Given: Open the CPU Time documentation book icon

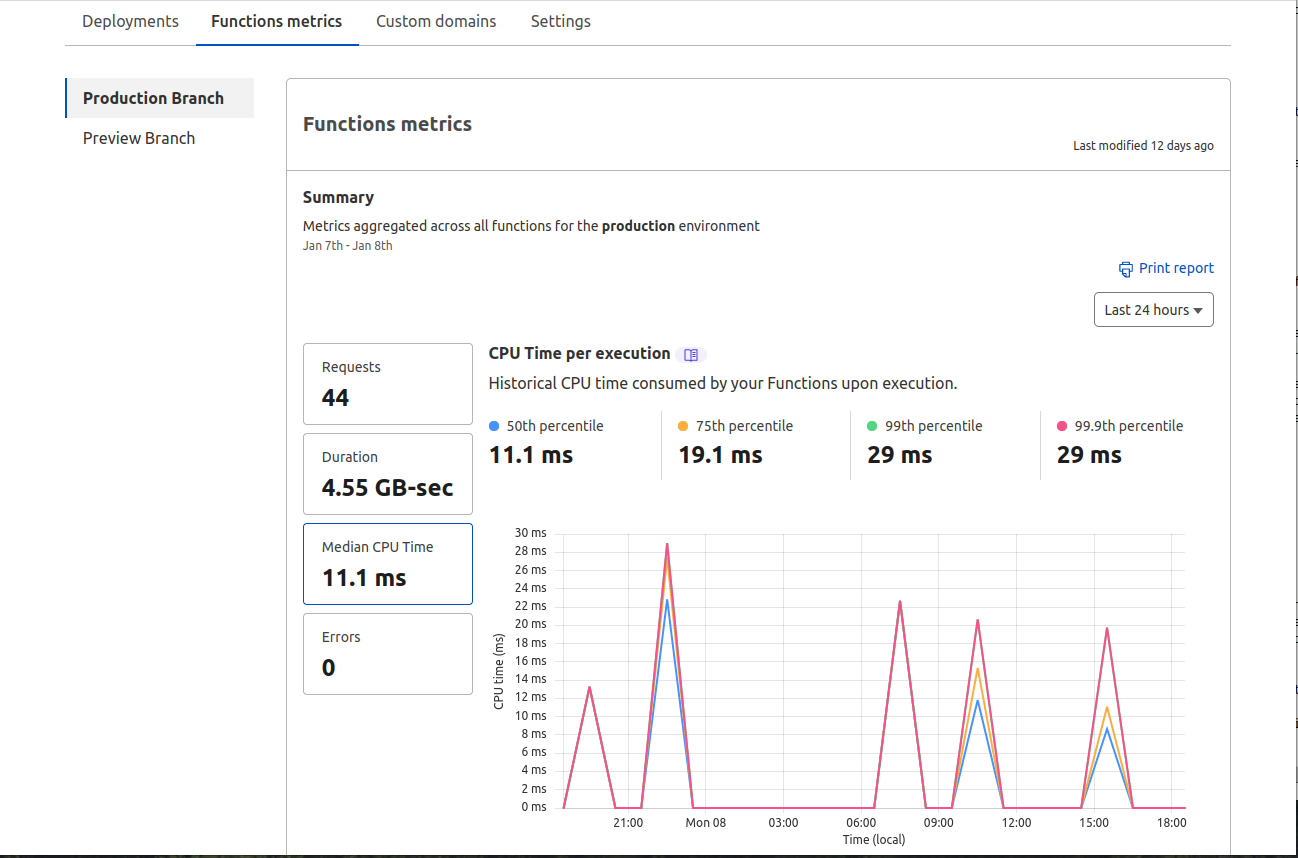Looking at the screenshot, I should (x=691, y=354).
